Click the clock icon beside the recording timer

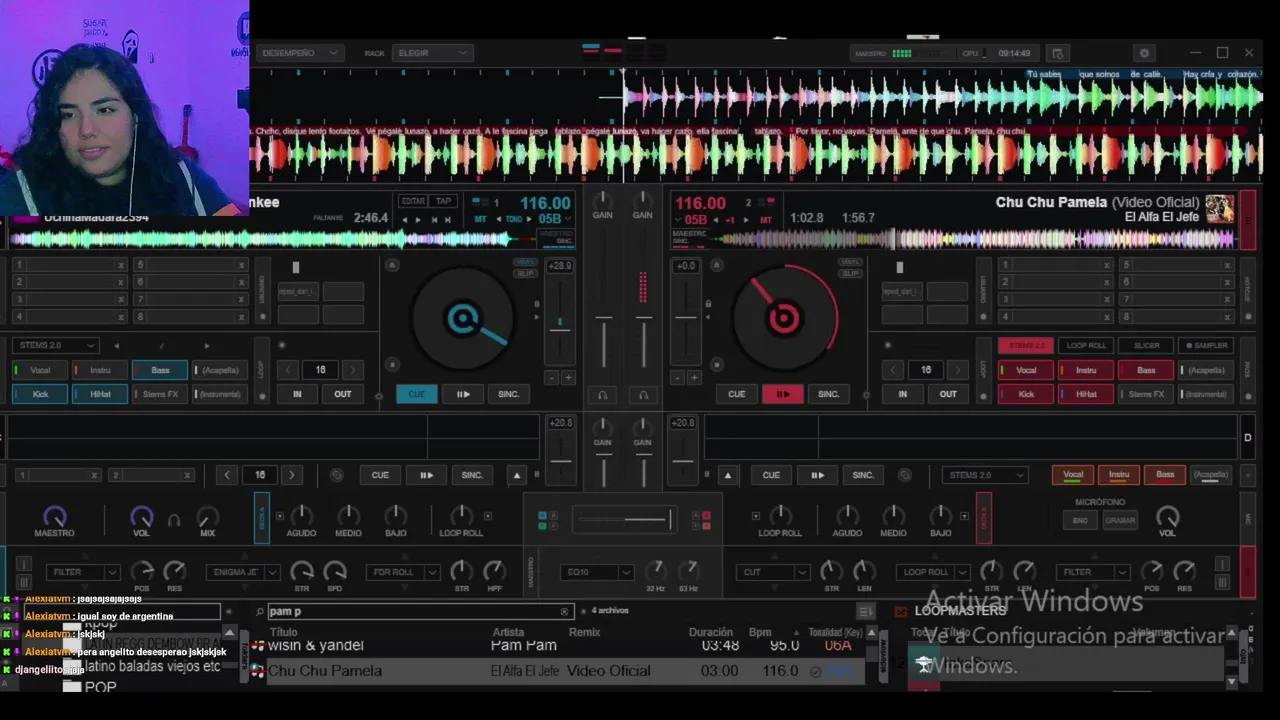(x=1058, y=53)
